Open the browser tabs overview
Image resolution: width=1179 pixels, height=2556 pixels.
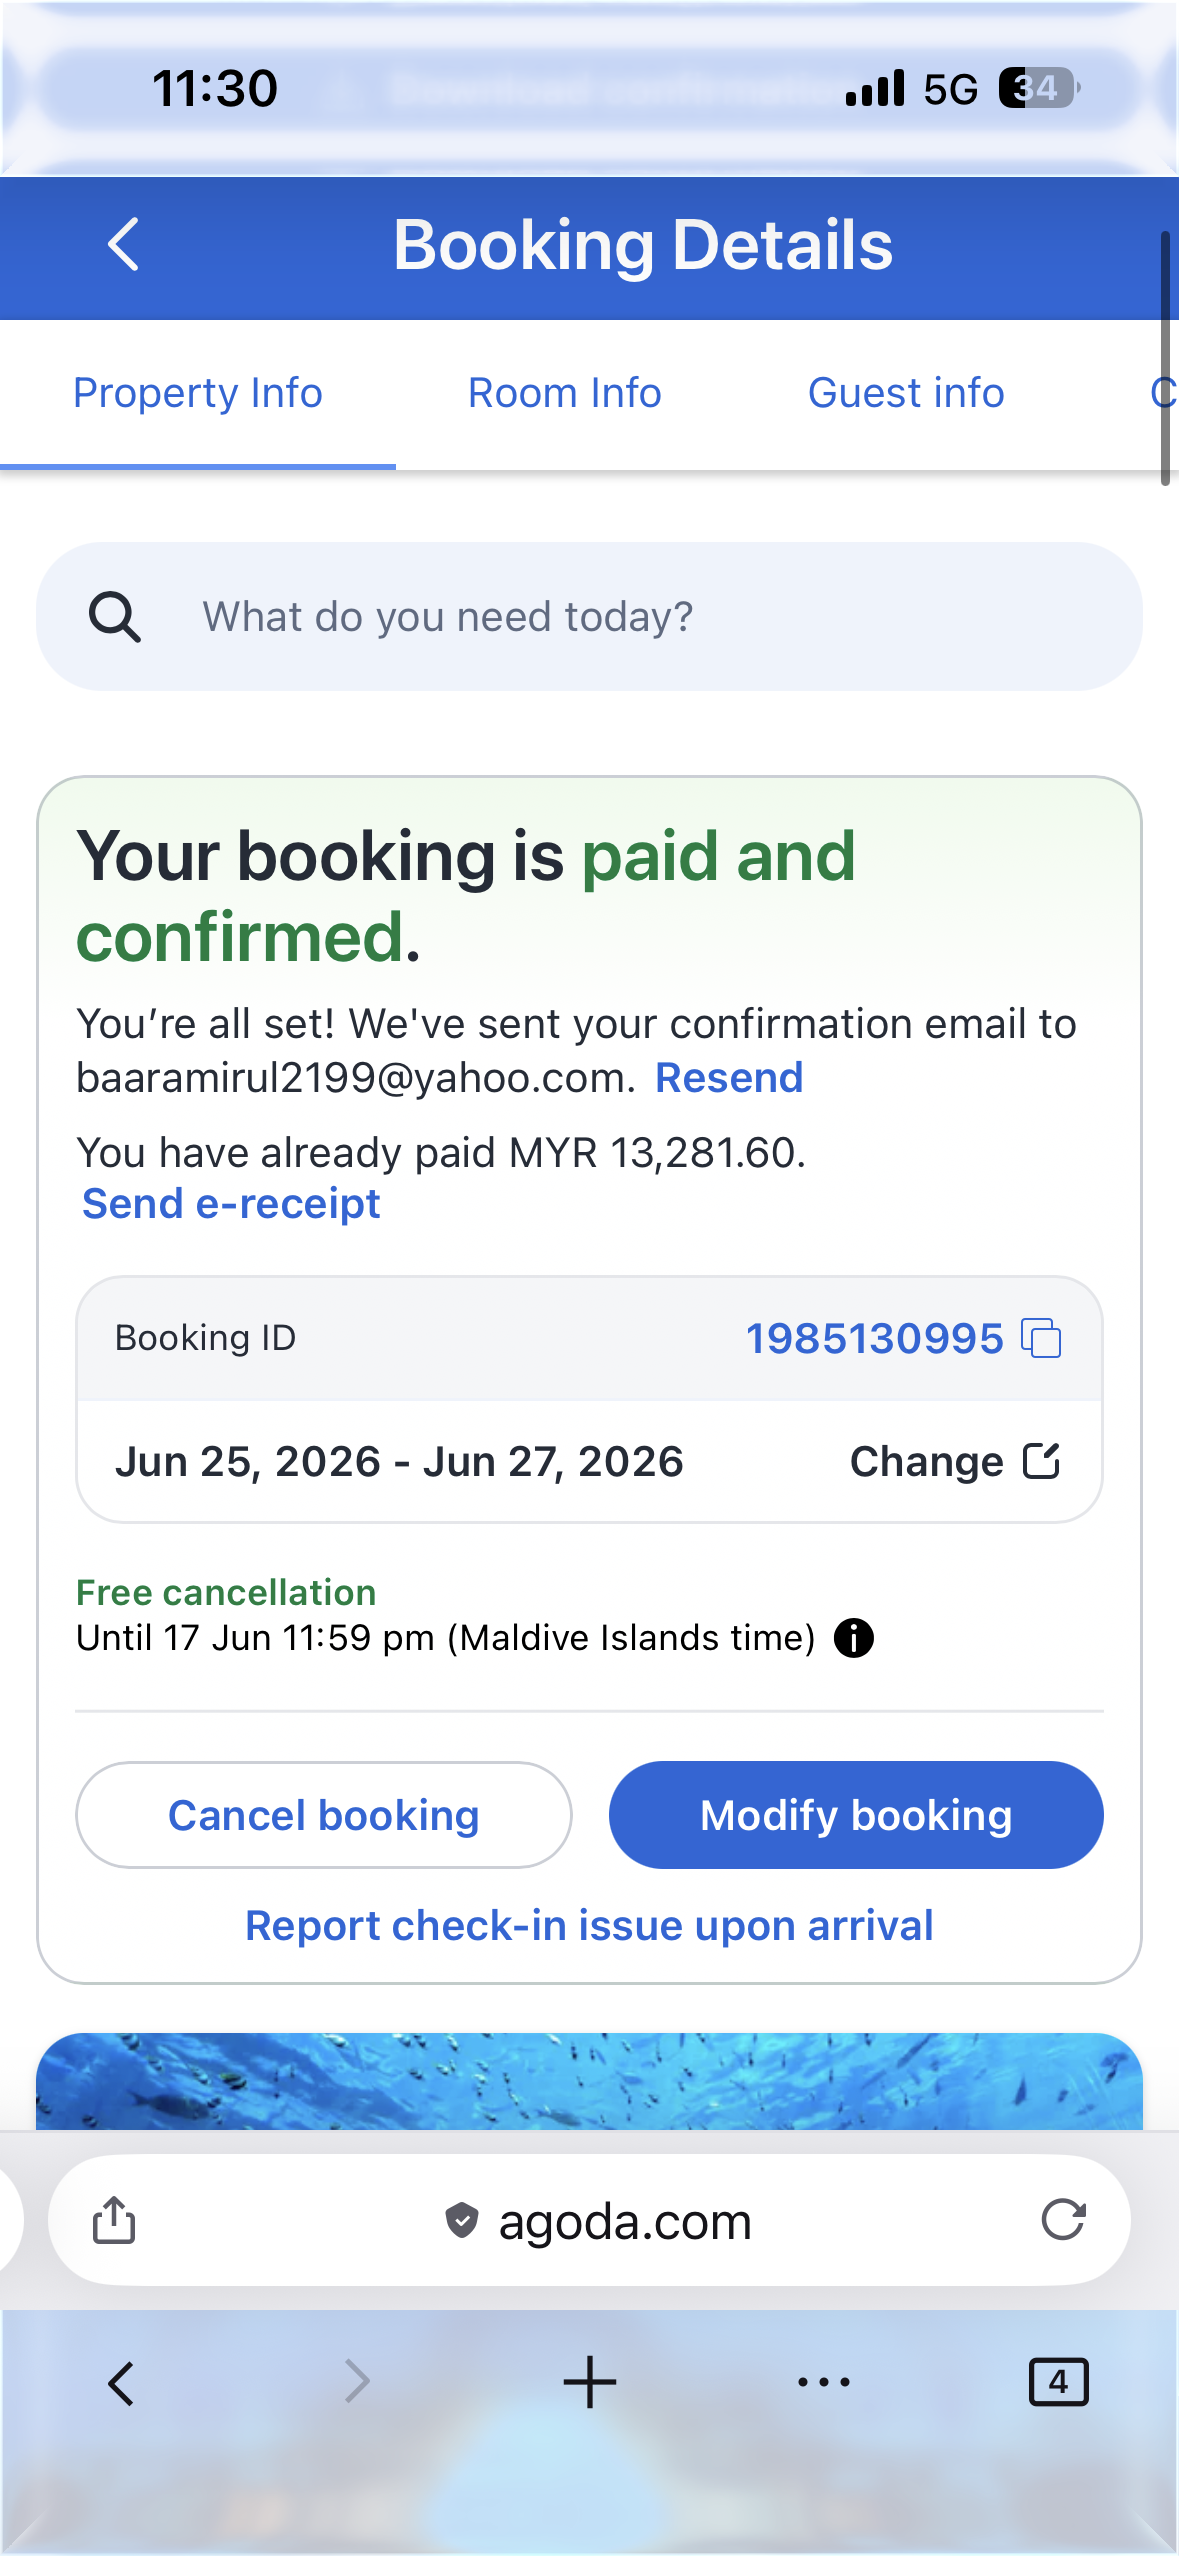tap(1058, 2382)
